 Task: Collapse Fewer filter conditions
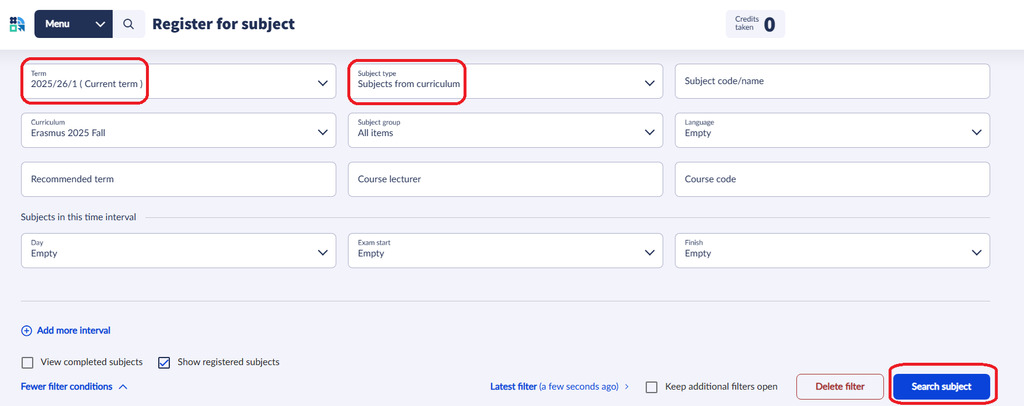[74, 386]
